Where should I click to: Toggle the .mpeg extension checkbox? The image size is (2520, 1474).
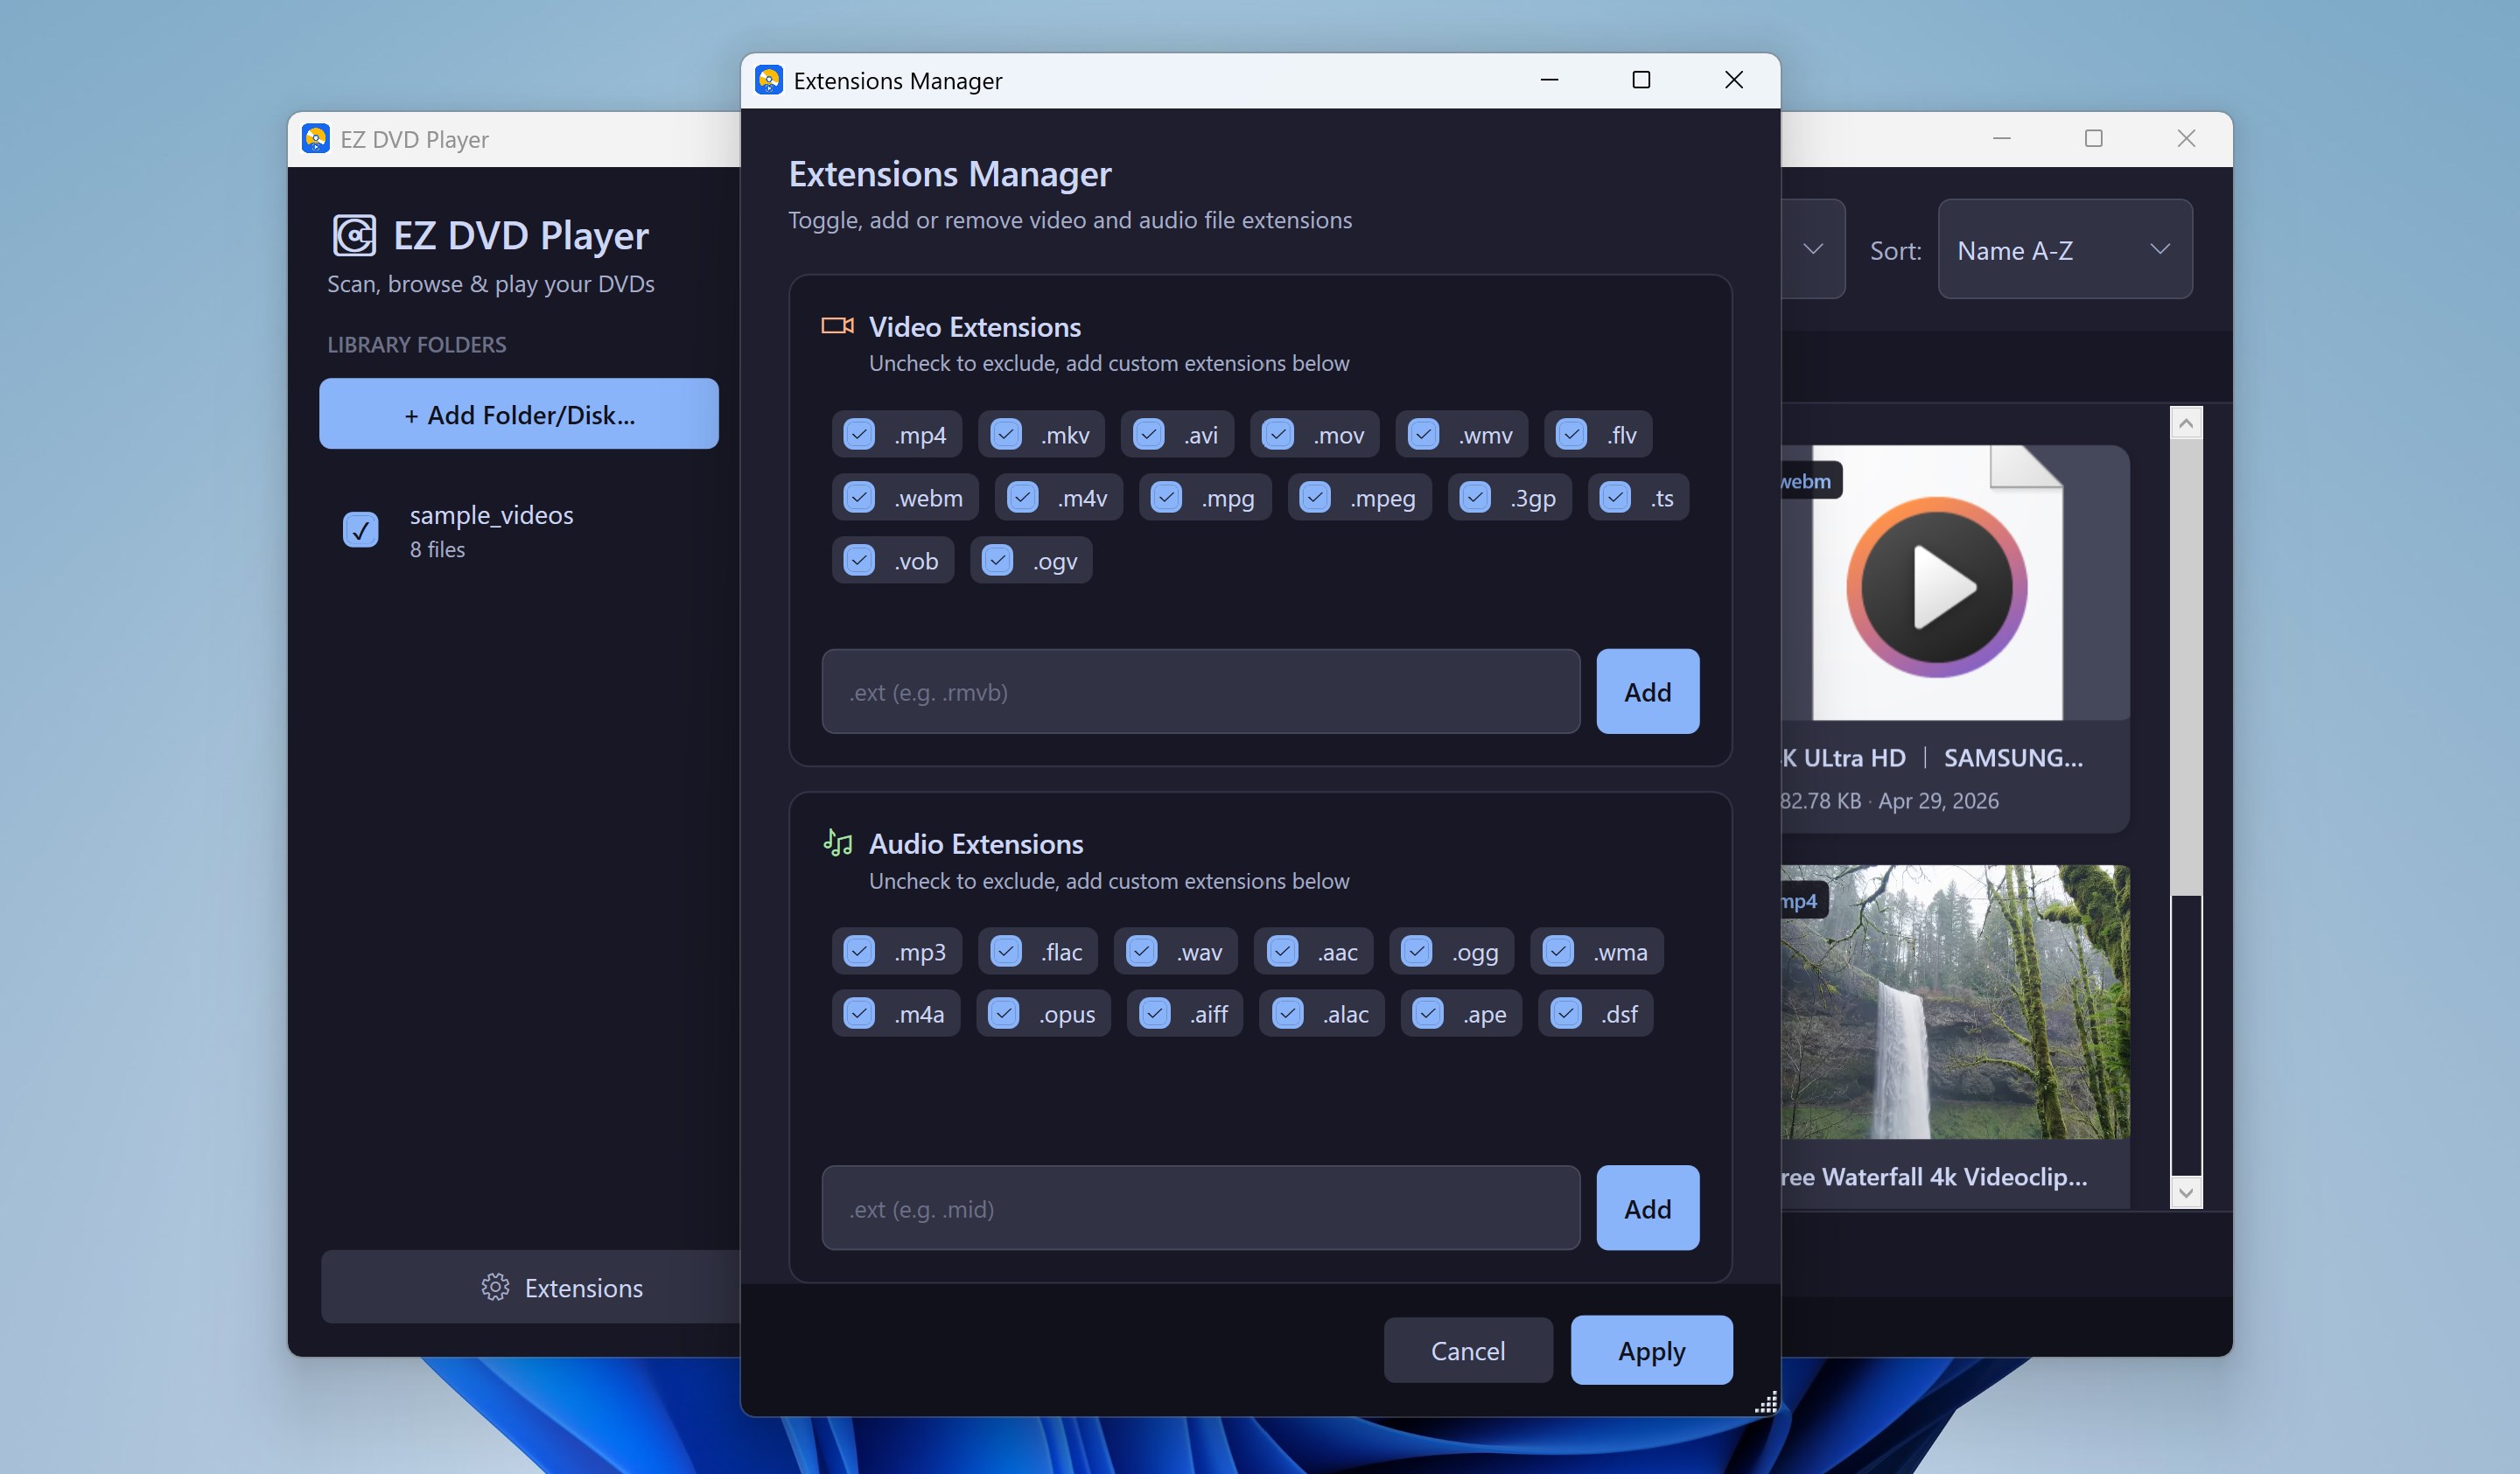click(1315, 497)
